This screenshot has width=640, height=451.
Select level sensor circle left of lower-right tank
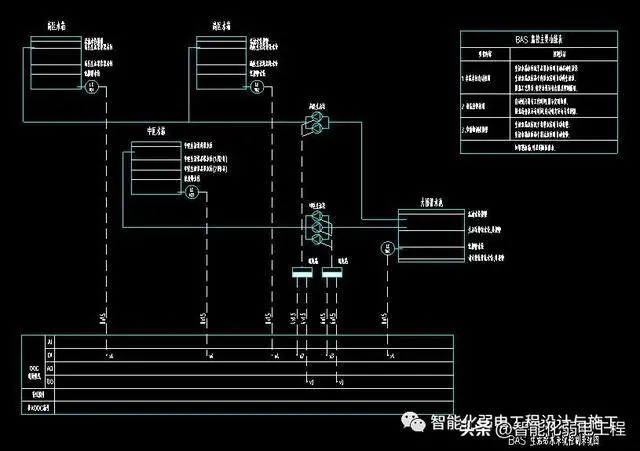pyautogui.click(x=388, y=248)
